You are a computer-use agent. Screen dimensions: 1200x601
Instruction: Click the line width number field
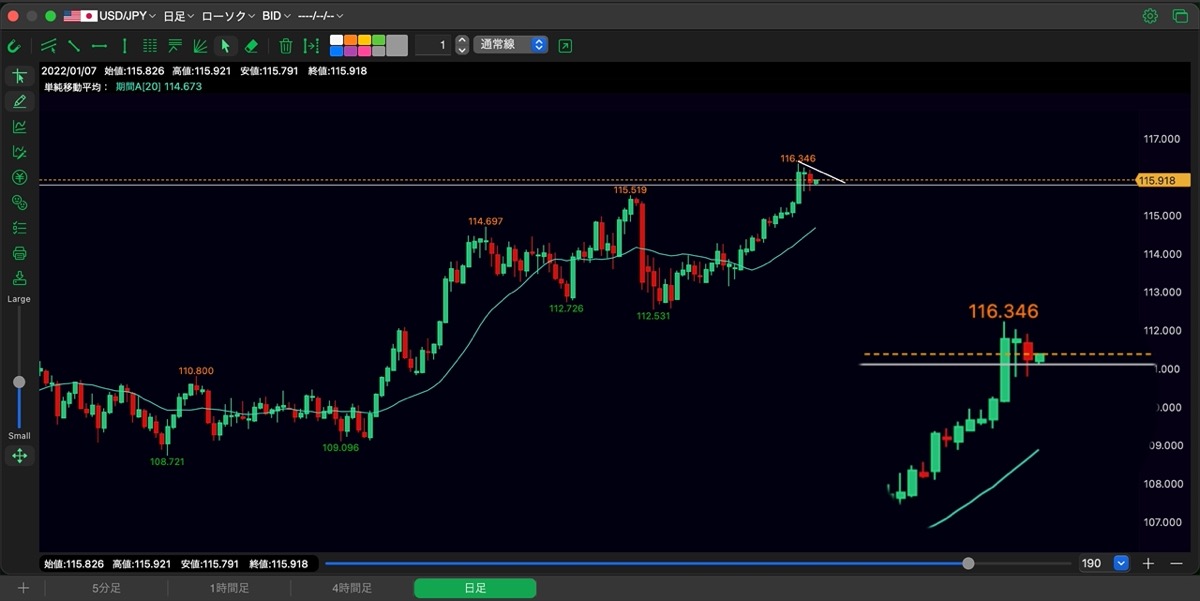coord(432,45)
